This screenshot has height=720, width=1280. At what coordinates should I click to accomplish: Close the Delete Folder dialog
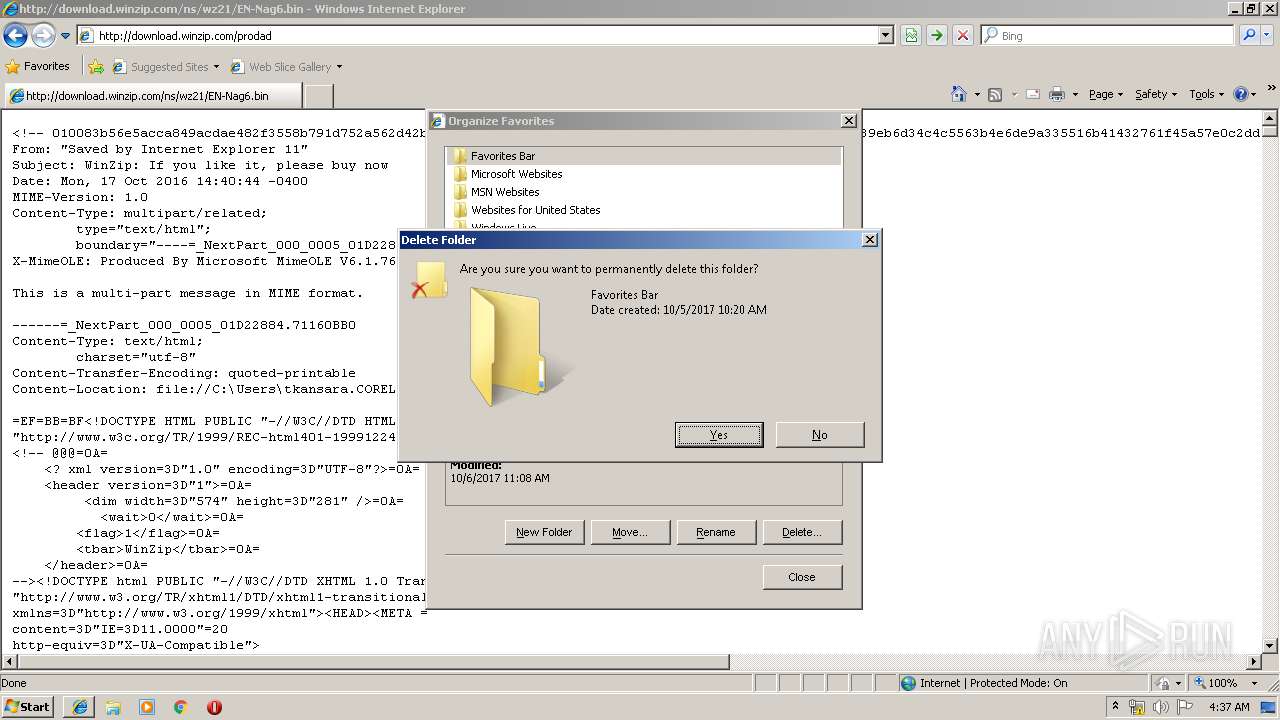pyautogui.click(x=869, y=240)
